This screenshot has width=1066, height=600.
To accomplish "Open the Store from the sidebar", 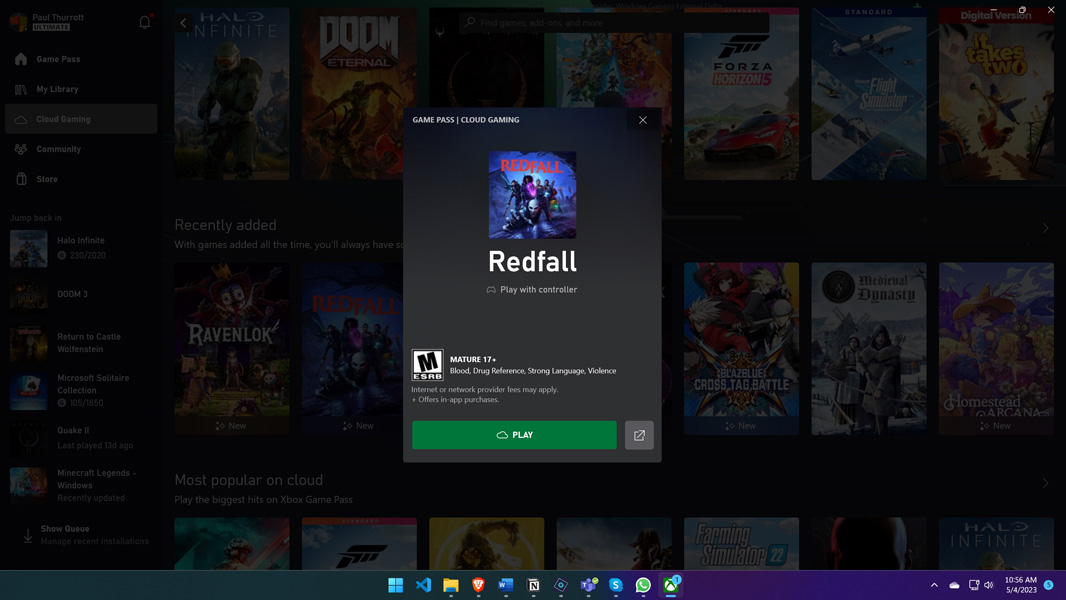I will pos(21,178).
